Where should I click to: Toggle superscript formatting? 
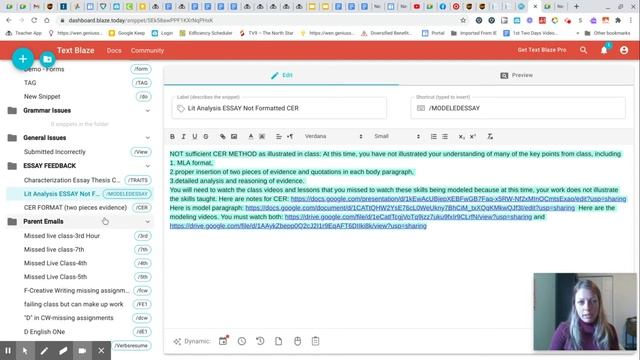tap(473, 136)
